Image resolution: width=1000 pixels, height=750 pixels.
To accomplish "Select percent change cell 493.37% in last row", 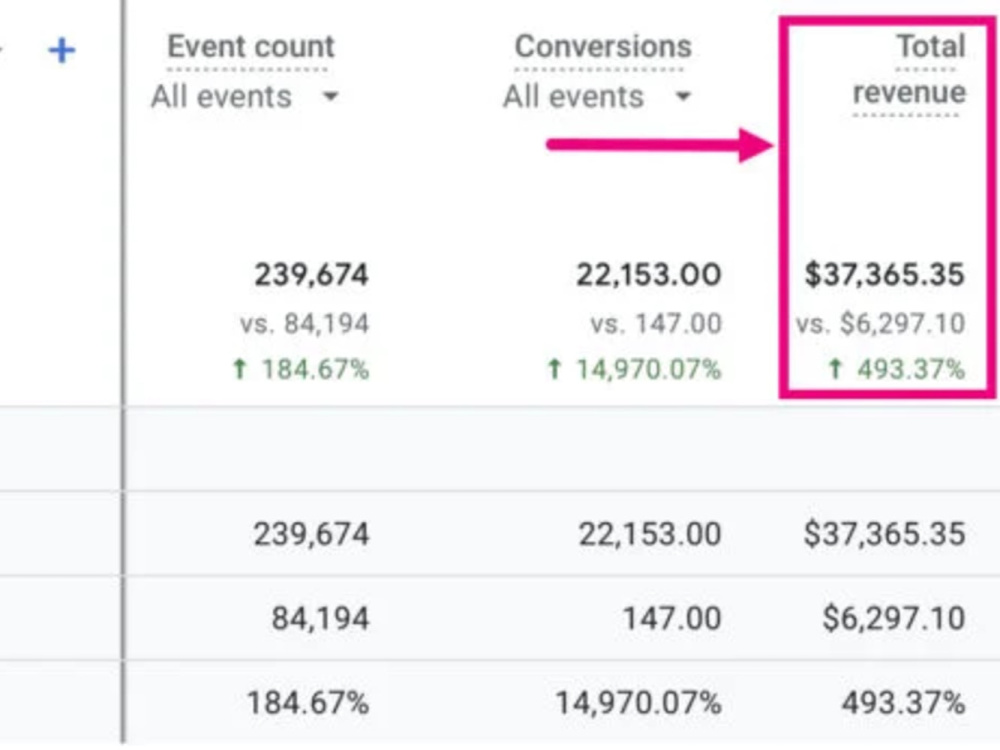I will tap(903, 703).
